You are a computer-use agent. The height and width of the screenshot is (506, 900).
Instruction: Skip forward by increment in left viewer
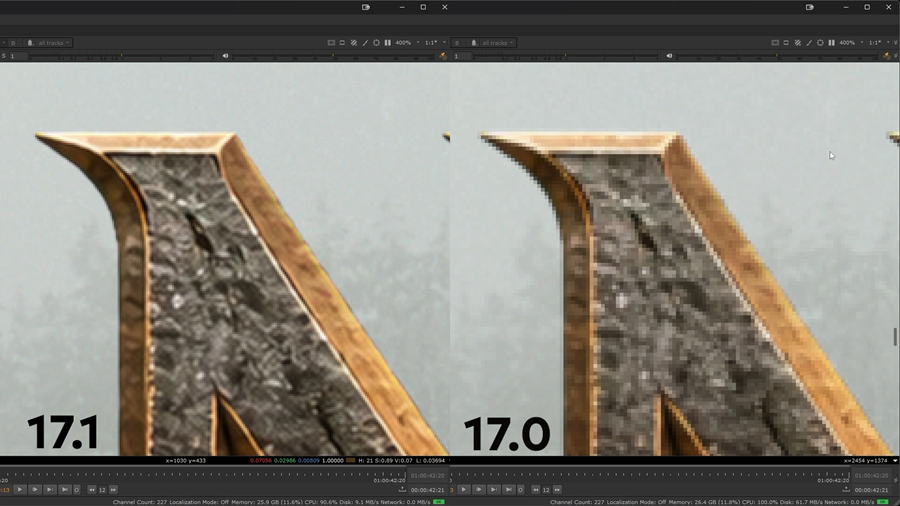click(113, 489)
